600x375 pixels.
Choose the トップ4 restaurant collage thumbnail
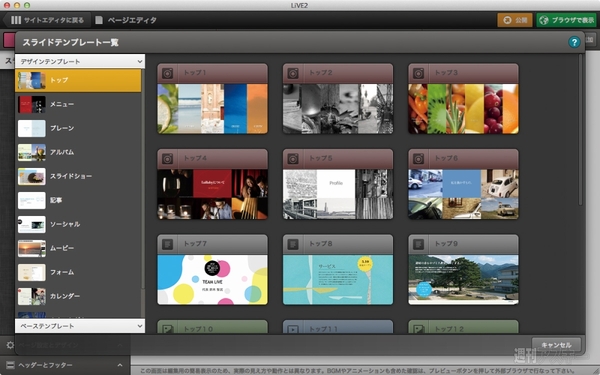[x=212, y=194]
